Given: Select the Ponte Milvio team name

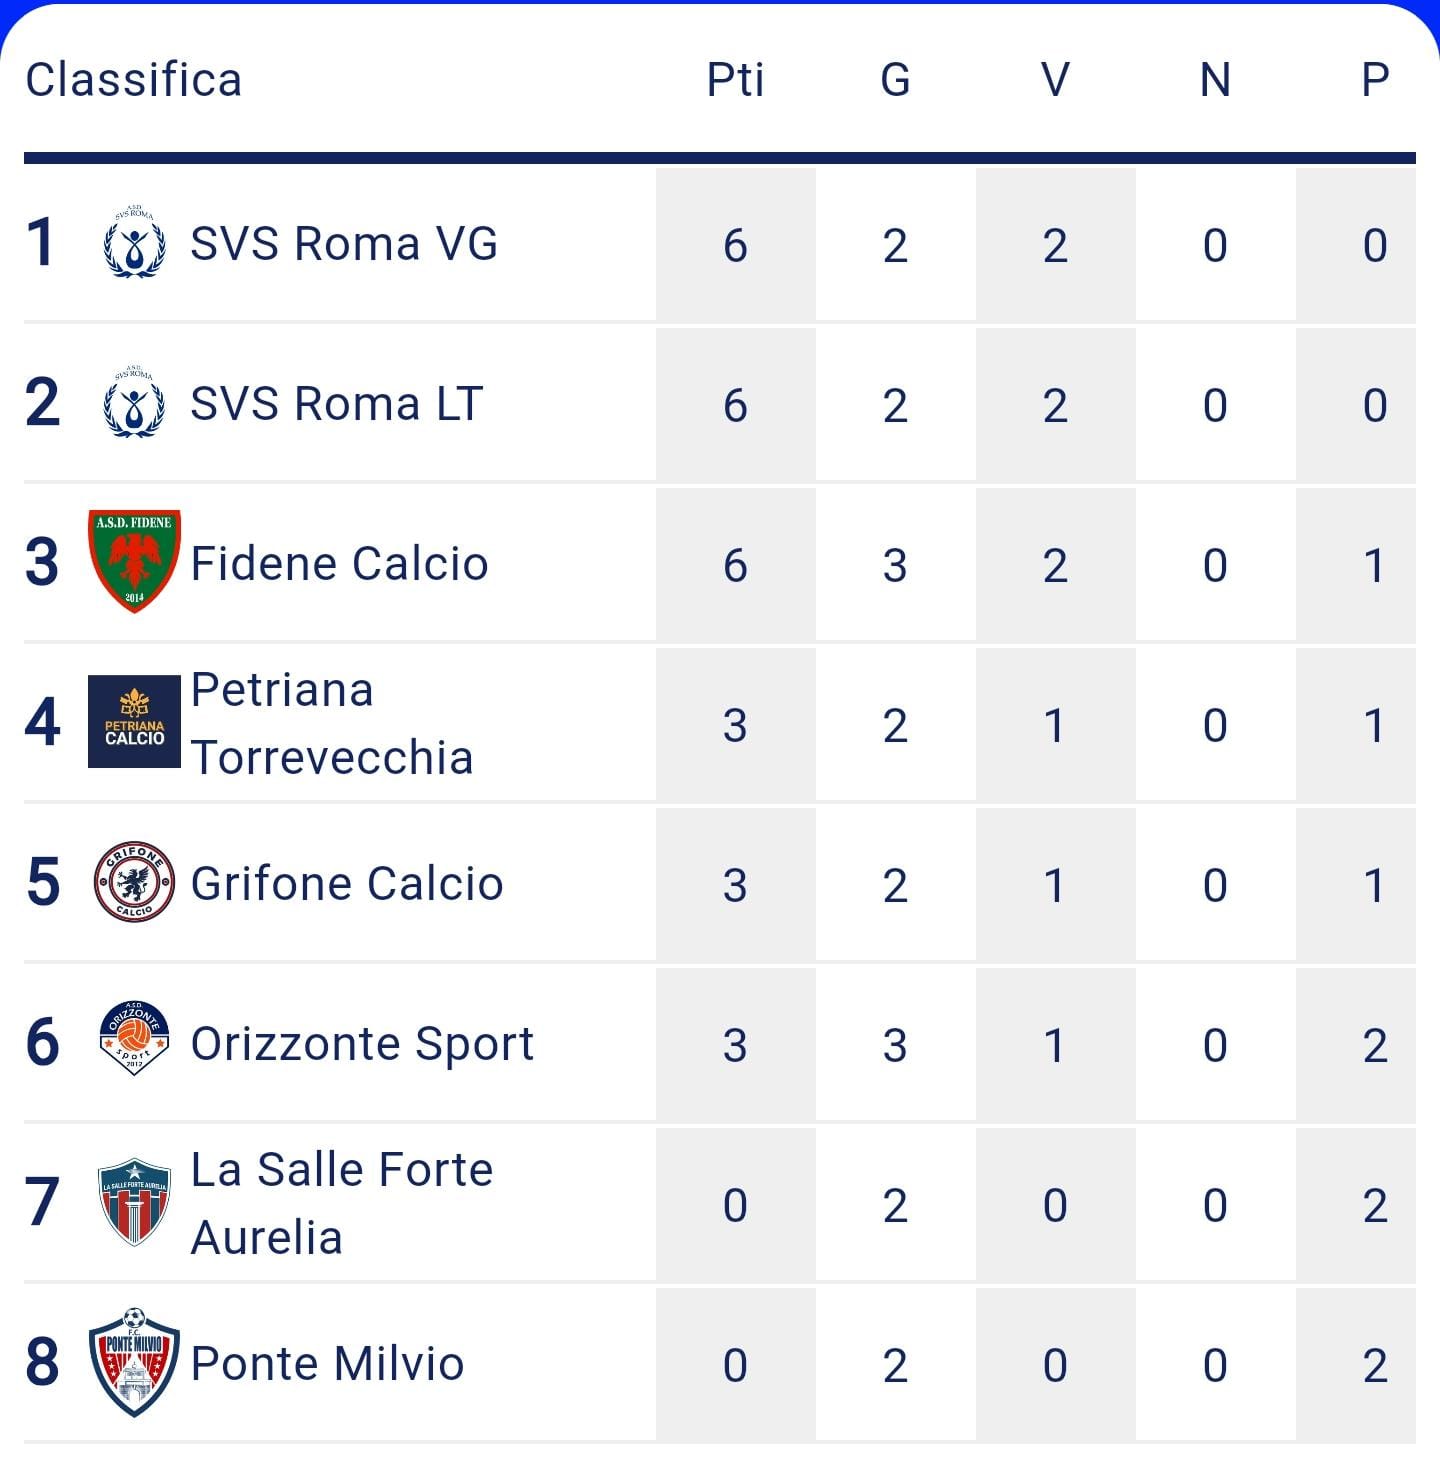Looking at the screenshot, I should point(327,1364).
